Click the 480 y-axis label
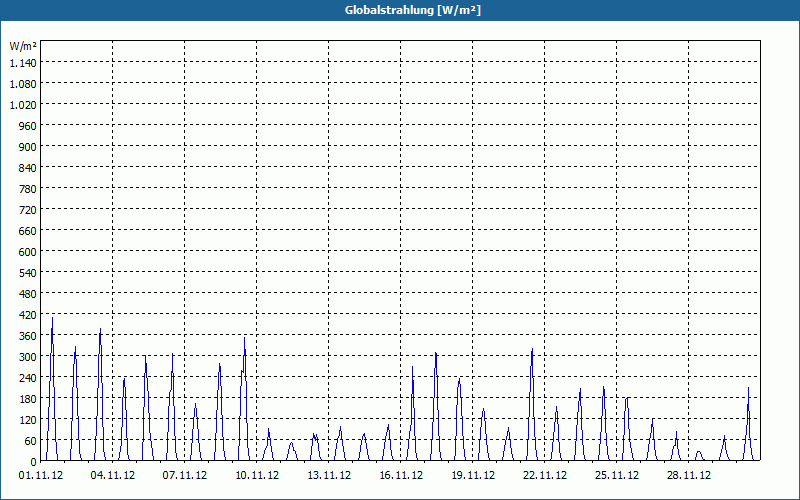The height and width of the screenshot is (500, 800). point(28,294)
